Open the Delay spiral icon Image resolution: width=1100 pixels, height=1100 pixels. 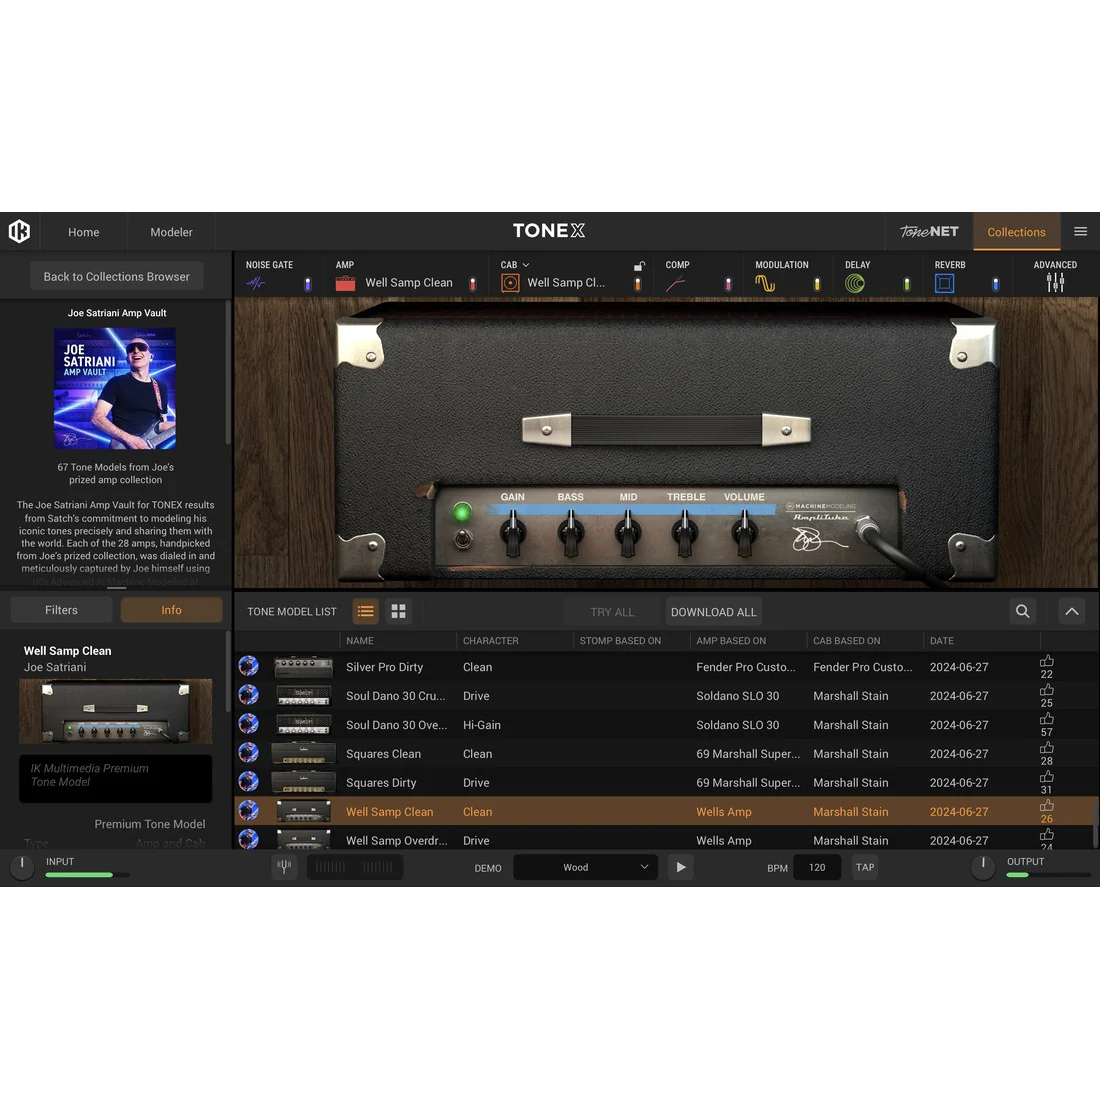[854, 283]
